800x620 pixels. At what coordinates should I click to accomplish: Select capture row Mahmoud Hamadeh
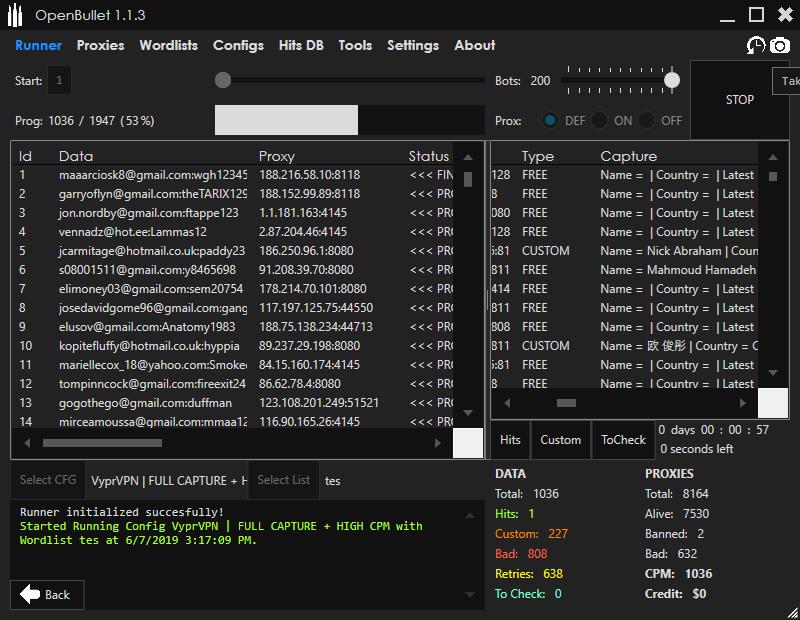[x=624, y=269]
